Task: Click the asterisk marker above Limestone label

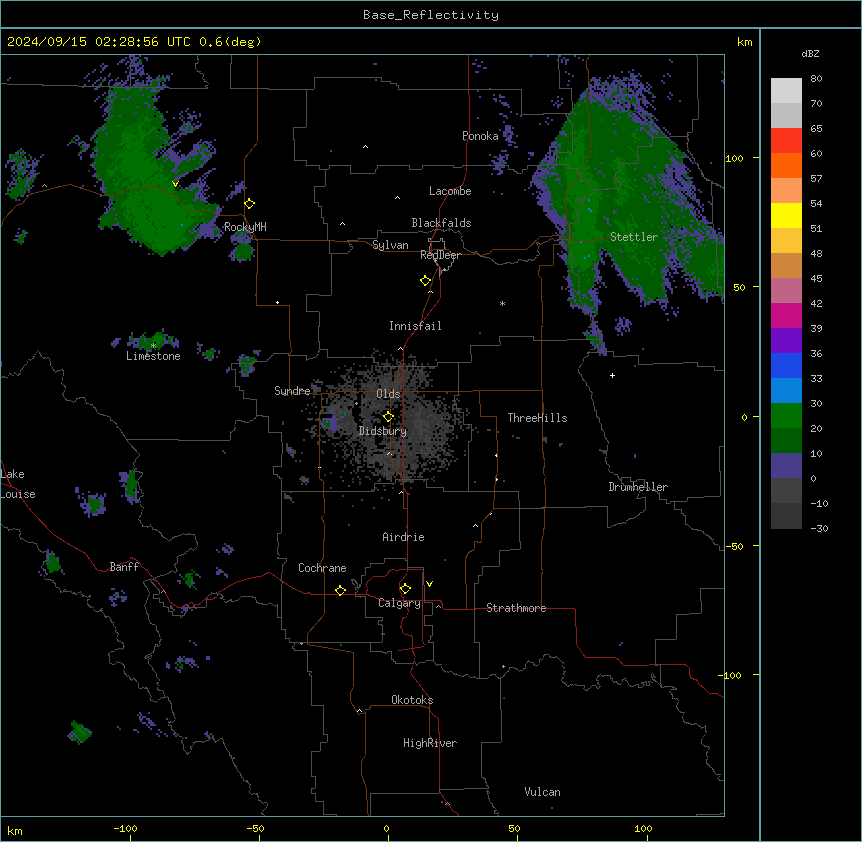Action: 154,345
